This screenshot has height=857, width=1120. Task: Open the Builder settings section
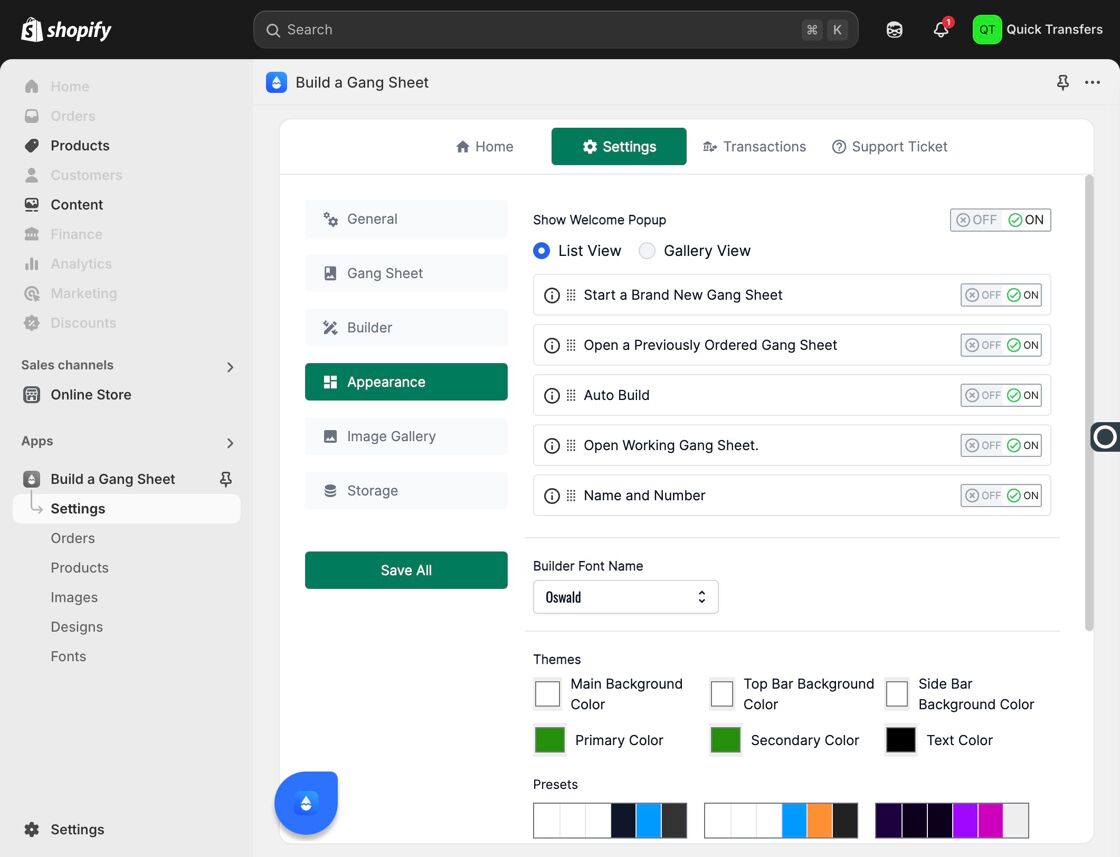point(406,328)
